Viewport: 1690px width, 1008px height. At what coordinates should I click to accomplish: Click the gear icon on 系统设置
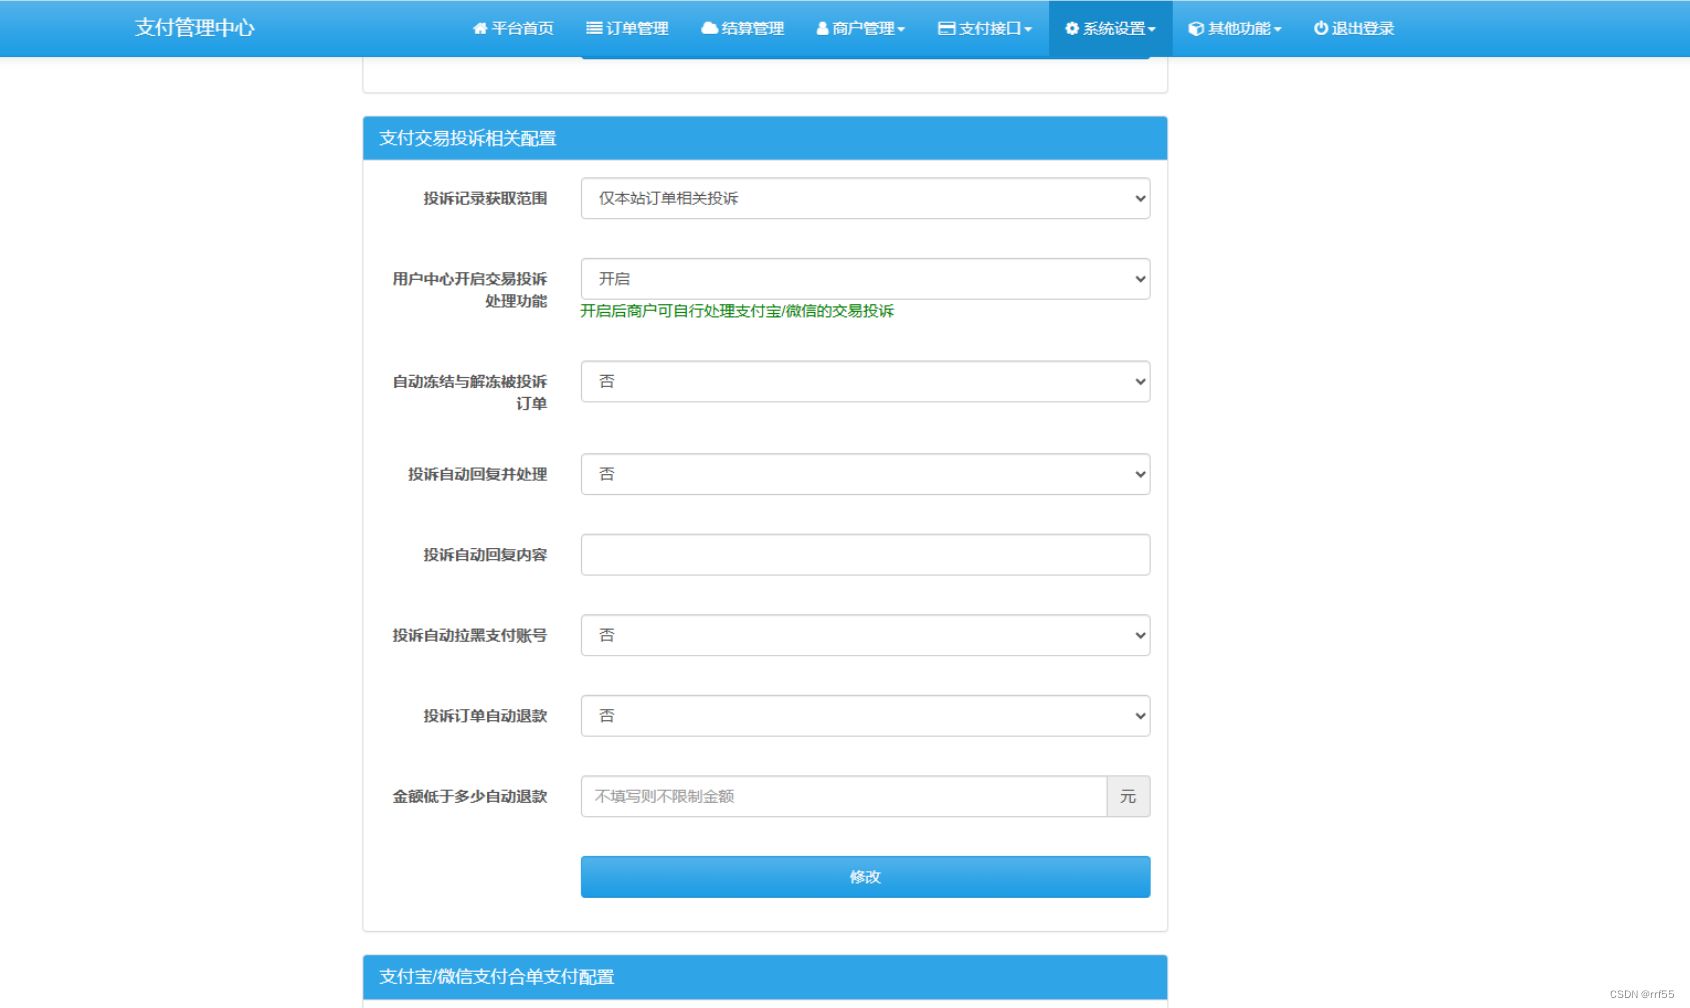pyautogui.click(x=1069, y=28)
